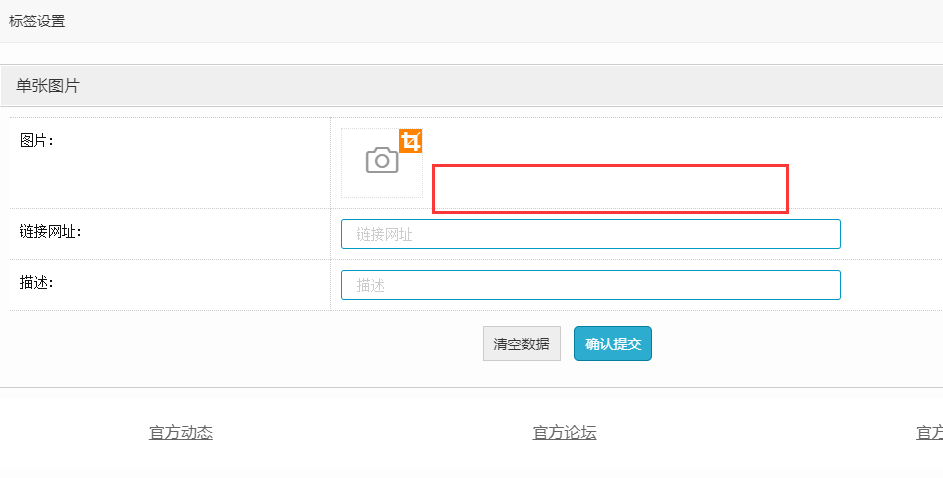Focus the 描述 input field
Screen dimensions: 943x478
(x=590, y=285)
